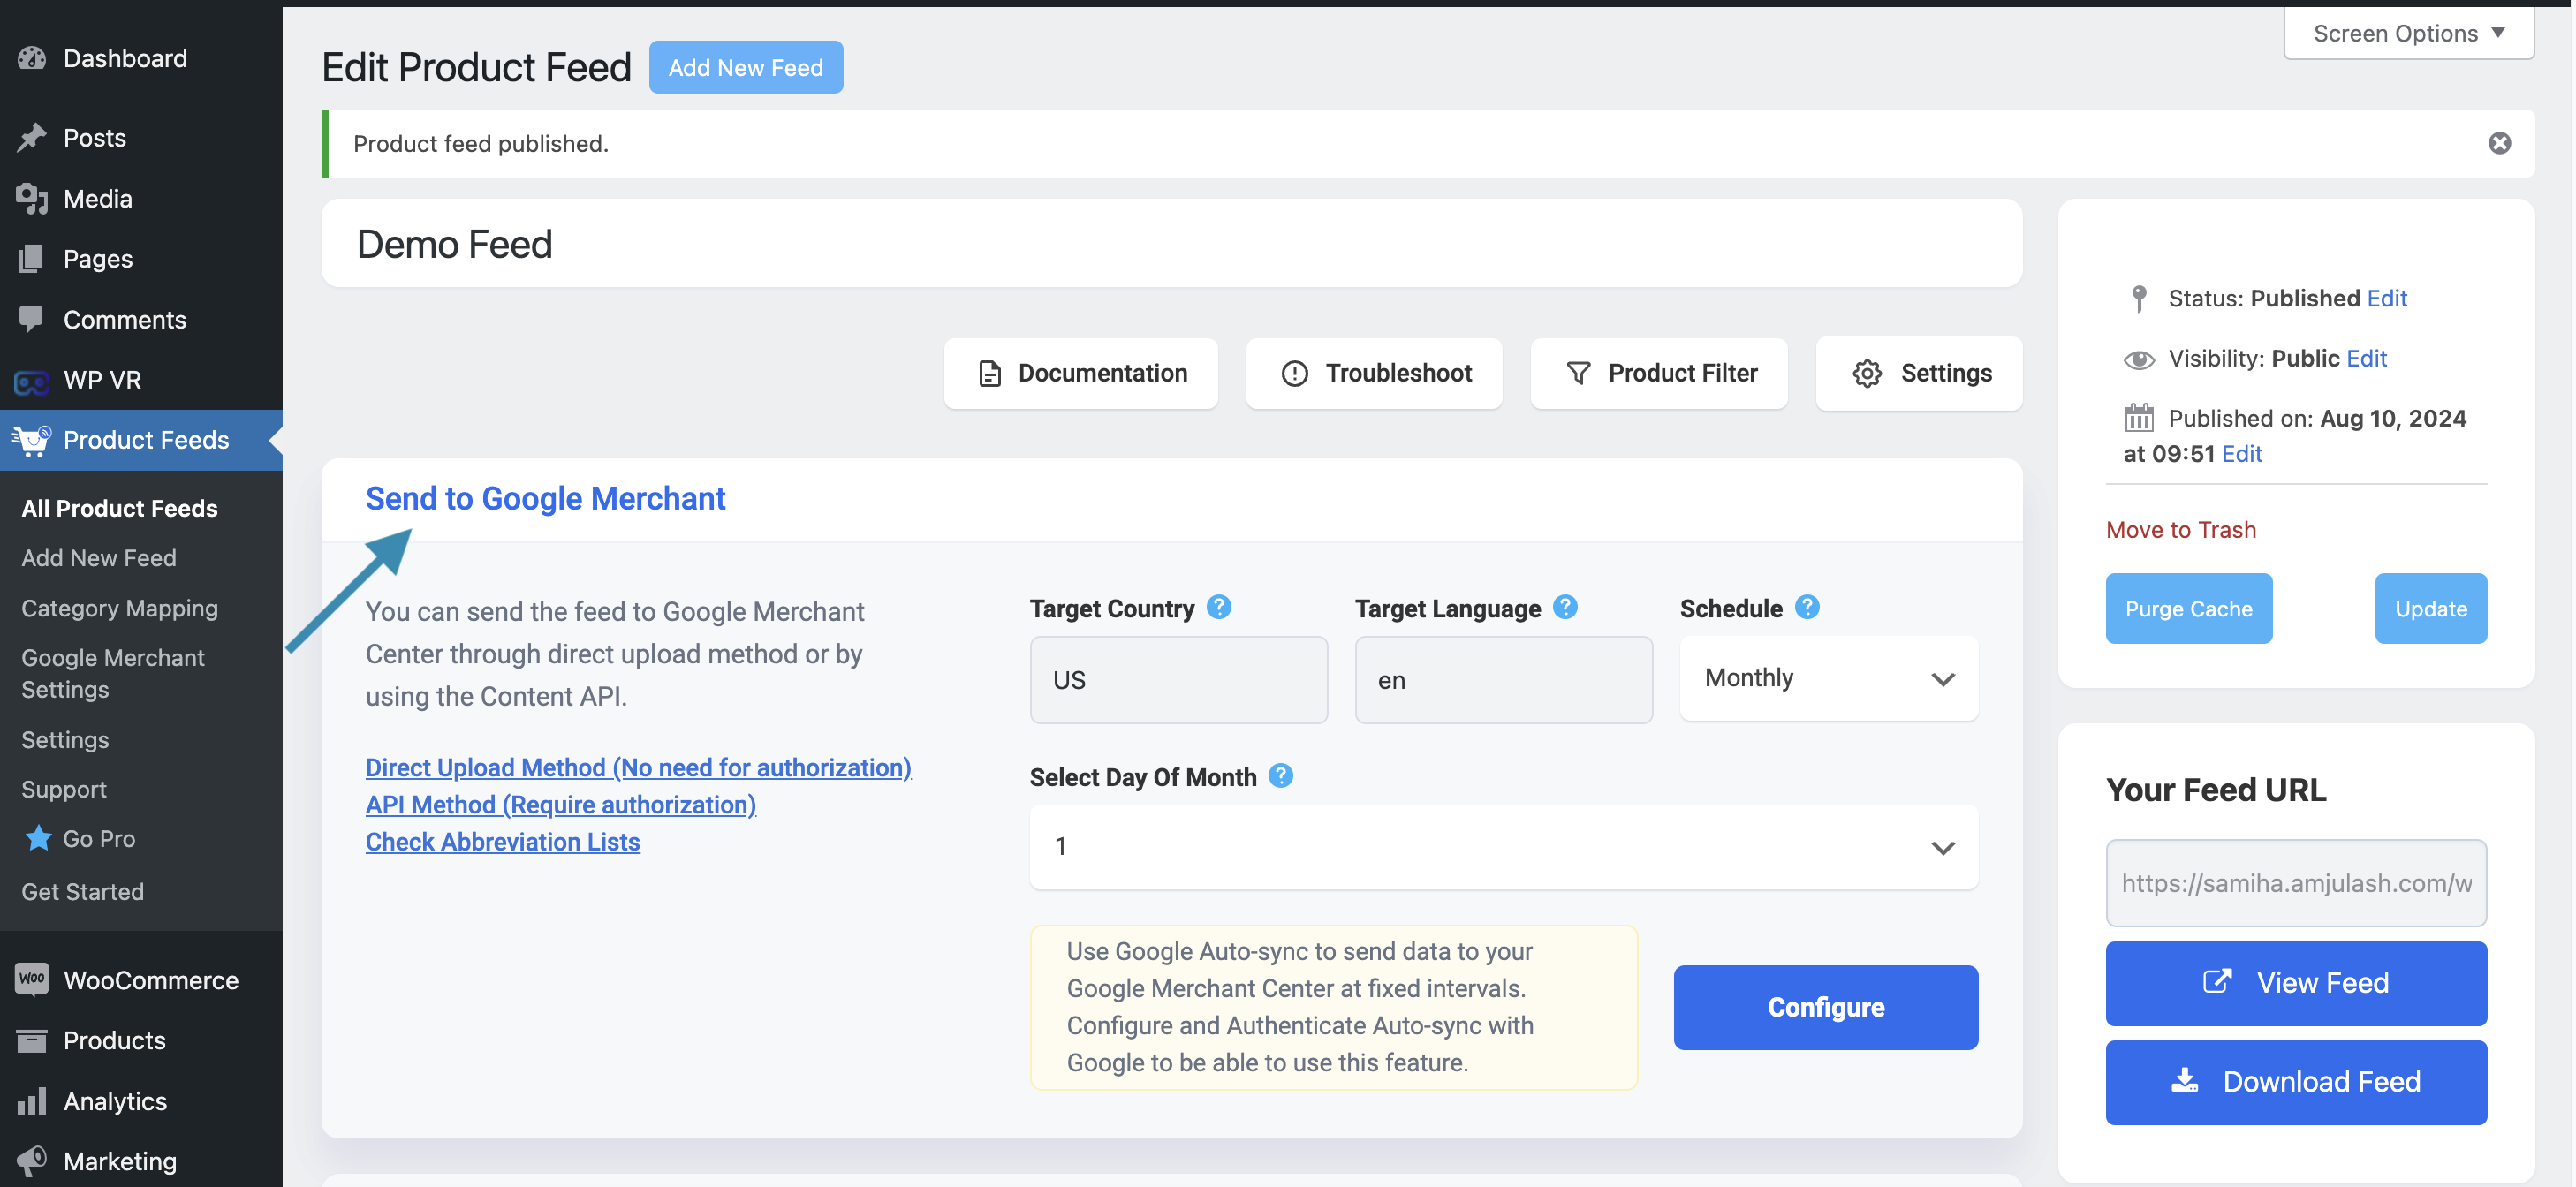This screenshot has width=2576, height=1187.
Task: Click the Target Language help icon
Action: point(1565,607)
